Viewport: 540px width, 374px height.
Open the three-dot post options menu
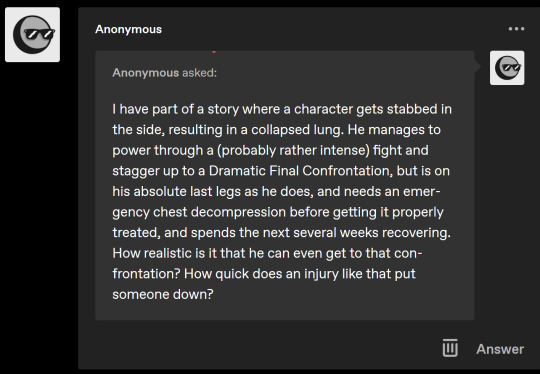tap(516, 29)
